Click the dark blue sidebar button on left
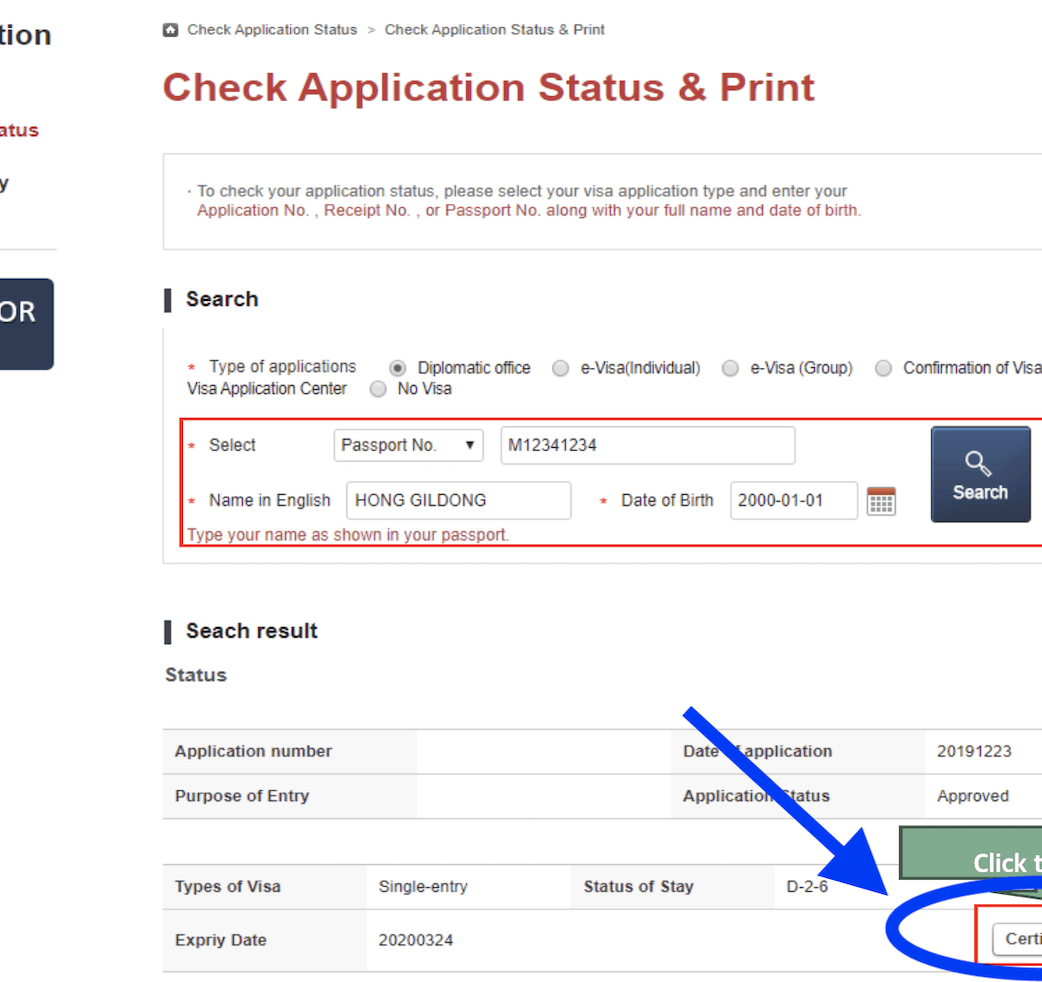Viewport: 1042px width, 982px height. (x=25, y=323)
